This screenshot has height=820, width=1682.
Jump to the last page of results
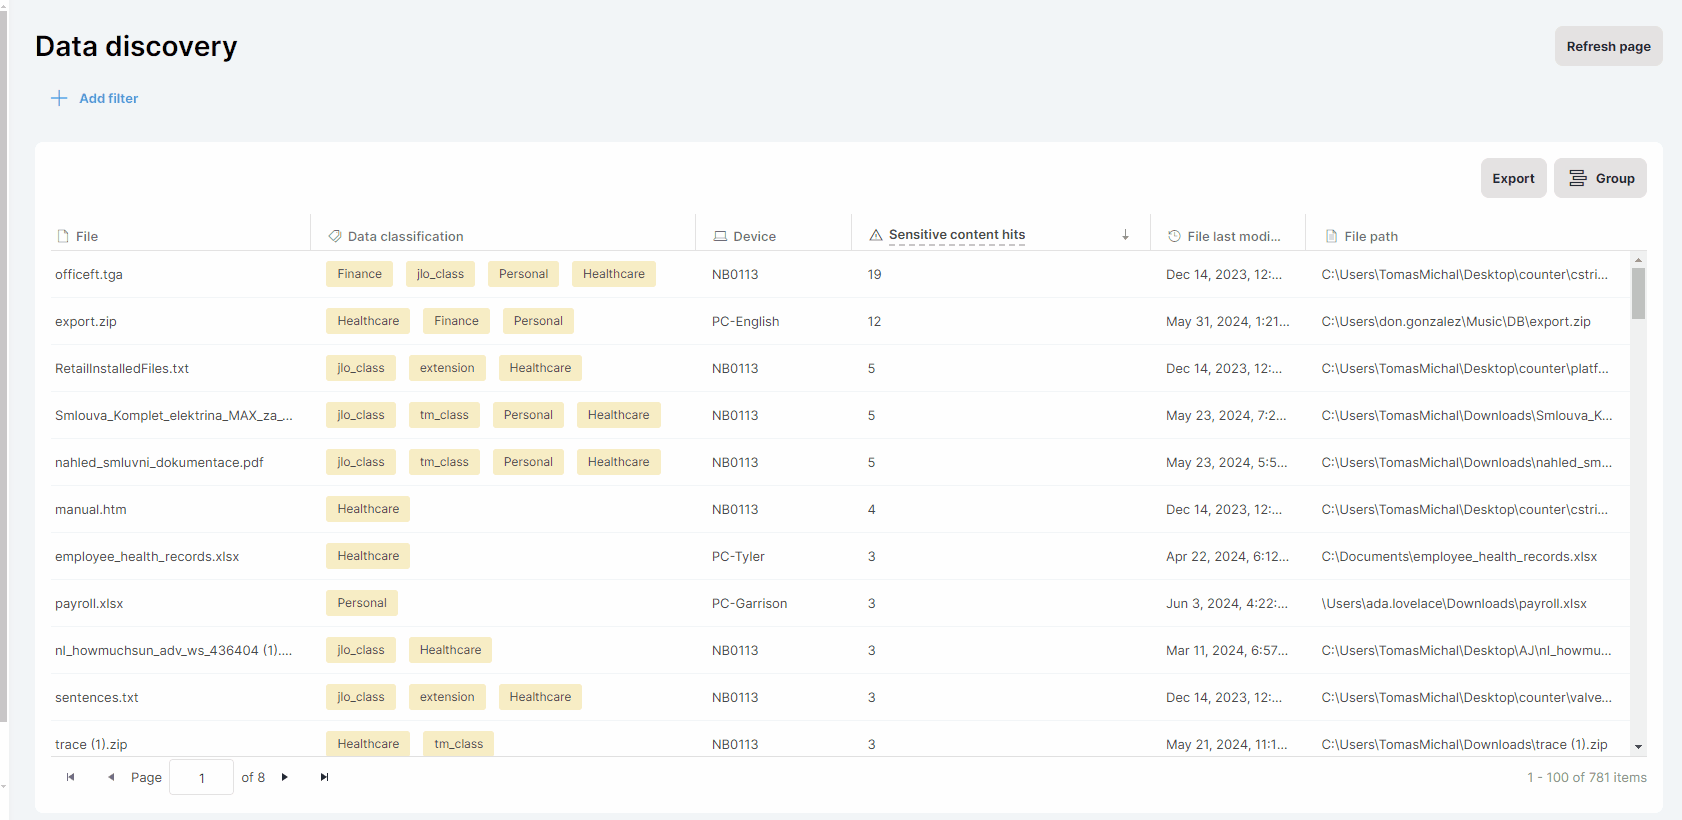pyautogui.click(x=324, y=777)
